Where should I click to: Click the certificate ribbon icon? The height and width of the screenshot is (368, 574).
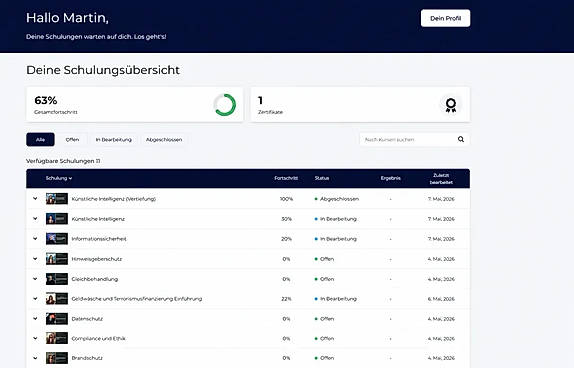[x=451, y=105]
